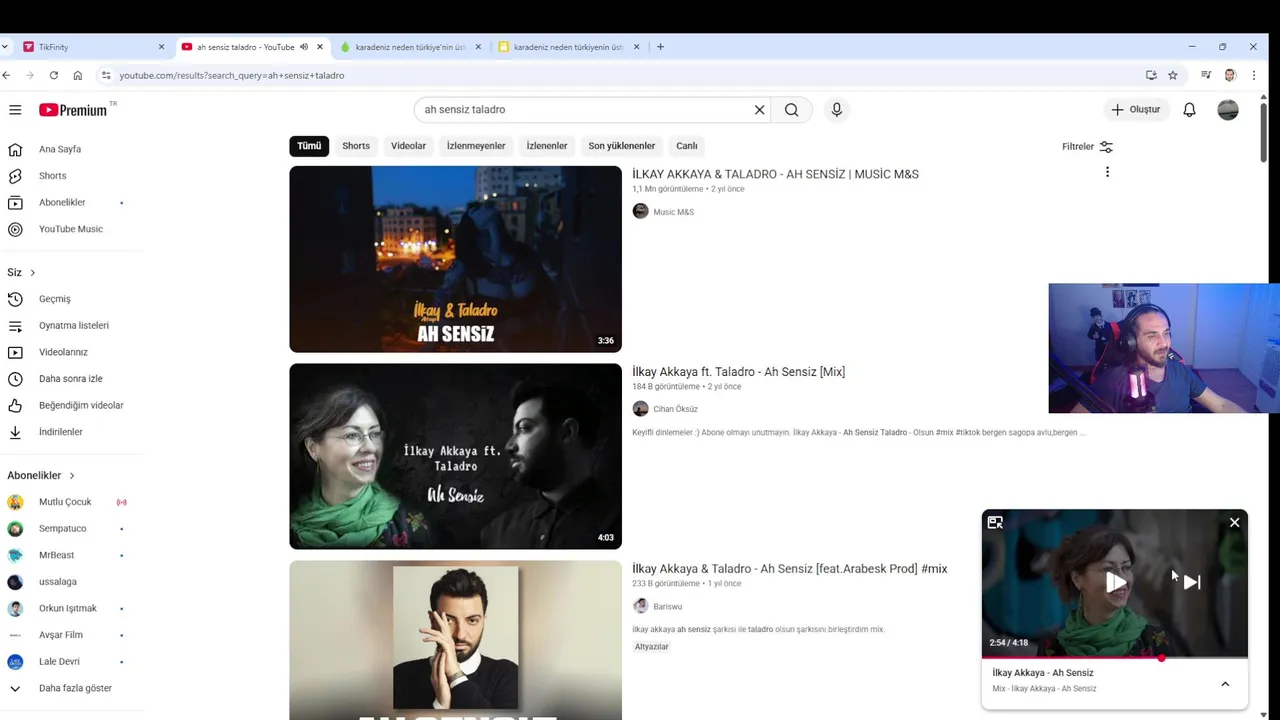Close the miniplayer
Viewport: 1280px width, 720px height.
click(x=1235, y=522)
